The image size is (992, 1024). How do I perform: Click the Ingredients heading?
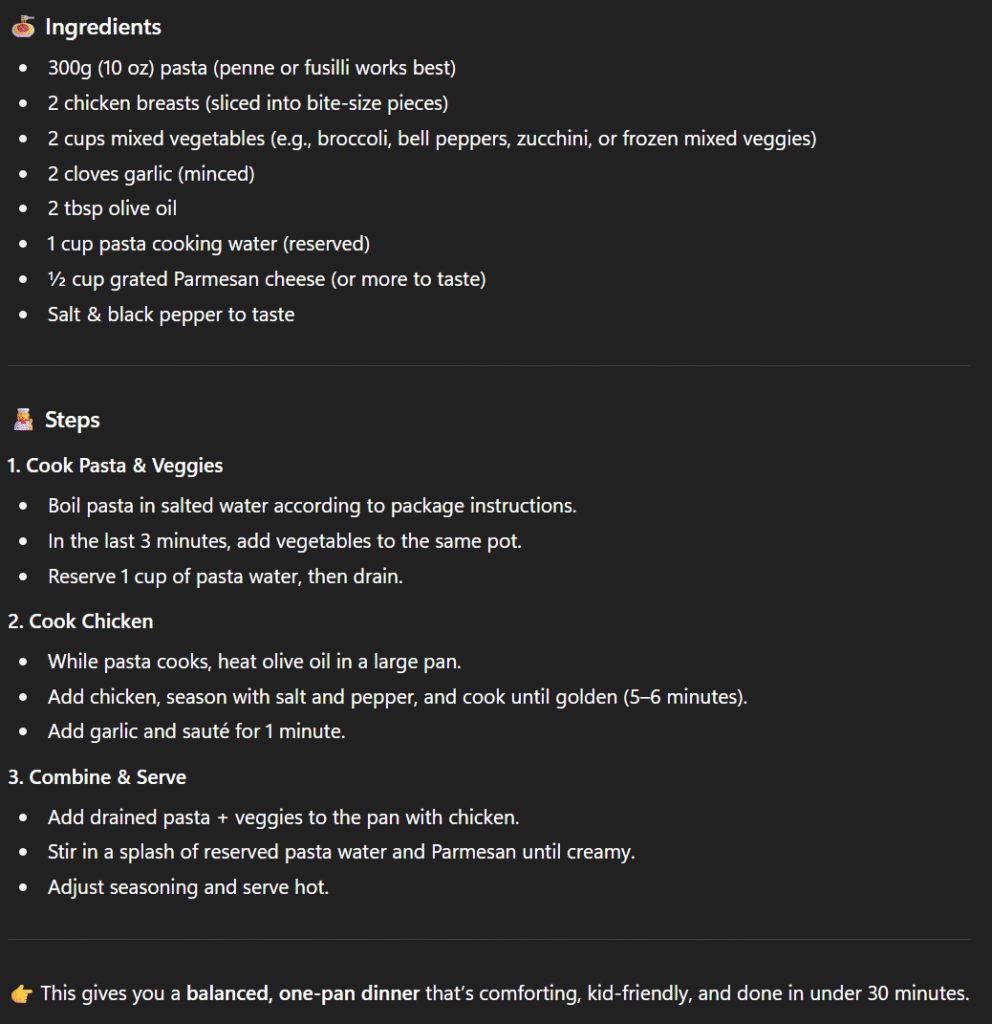click(x=103, y=28)
